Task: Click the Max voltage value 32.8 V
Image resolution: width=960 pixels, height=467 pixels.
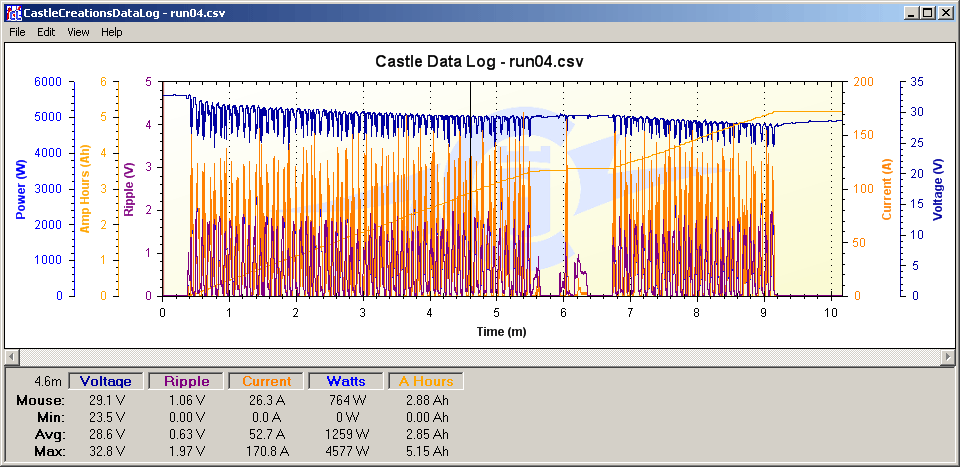Action: (x=106, y=452)
